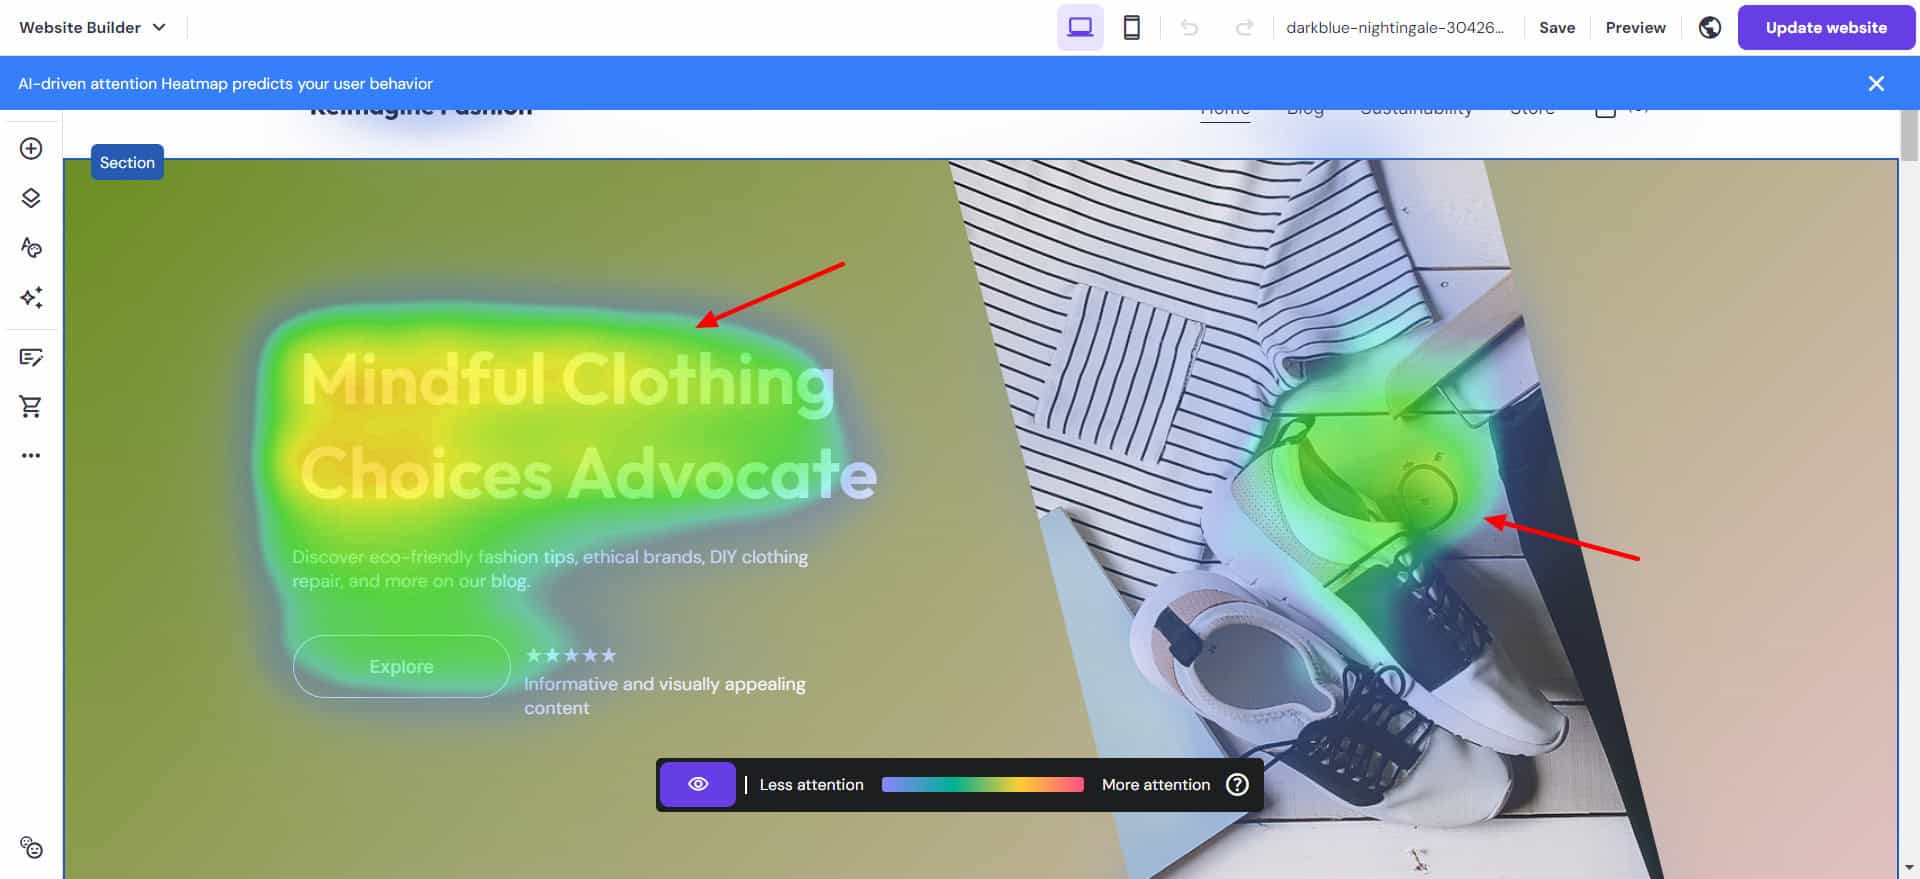Click the Preview button
Screen dimensions: 1920x879
tap(1635, 28)
